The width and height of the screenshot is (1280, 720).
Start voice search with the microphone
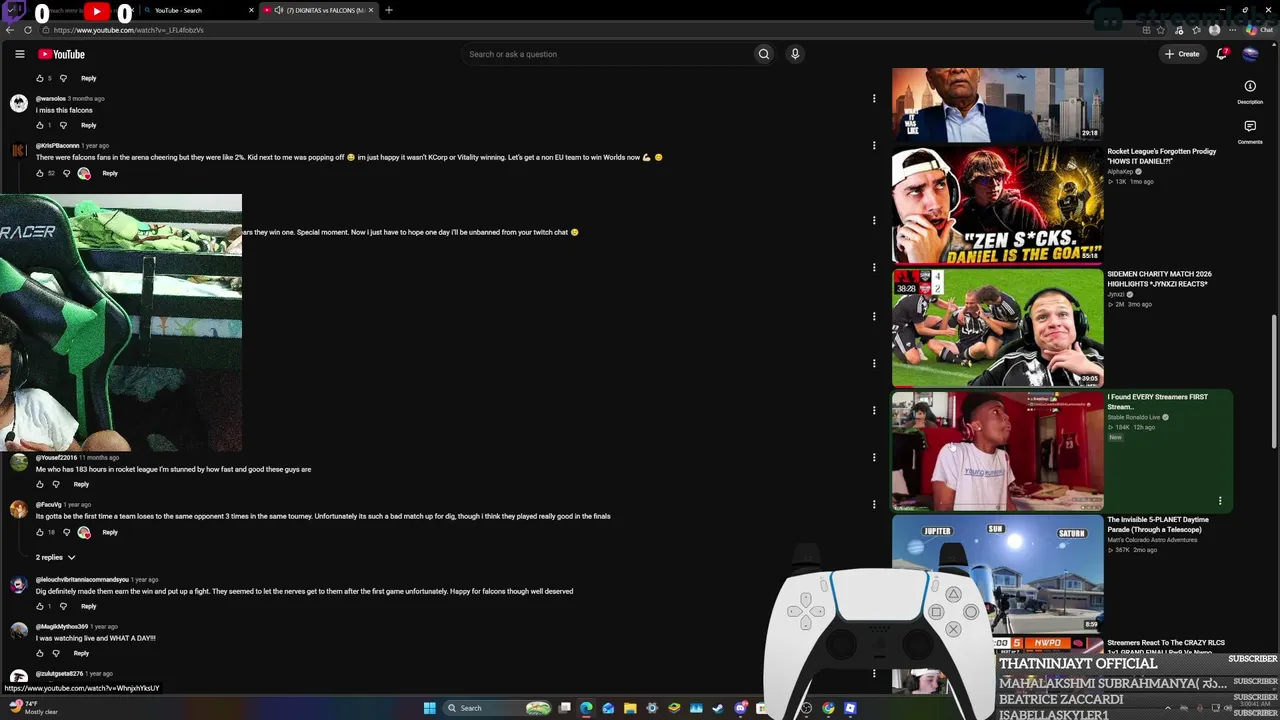795,54
